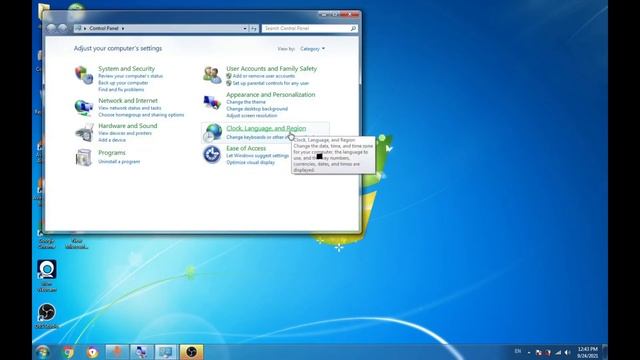Open the Programs heading link
640x360 pixels.
tap(111, 153)
